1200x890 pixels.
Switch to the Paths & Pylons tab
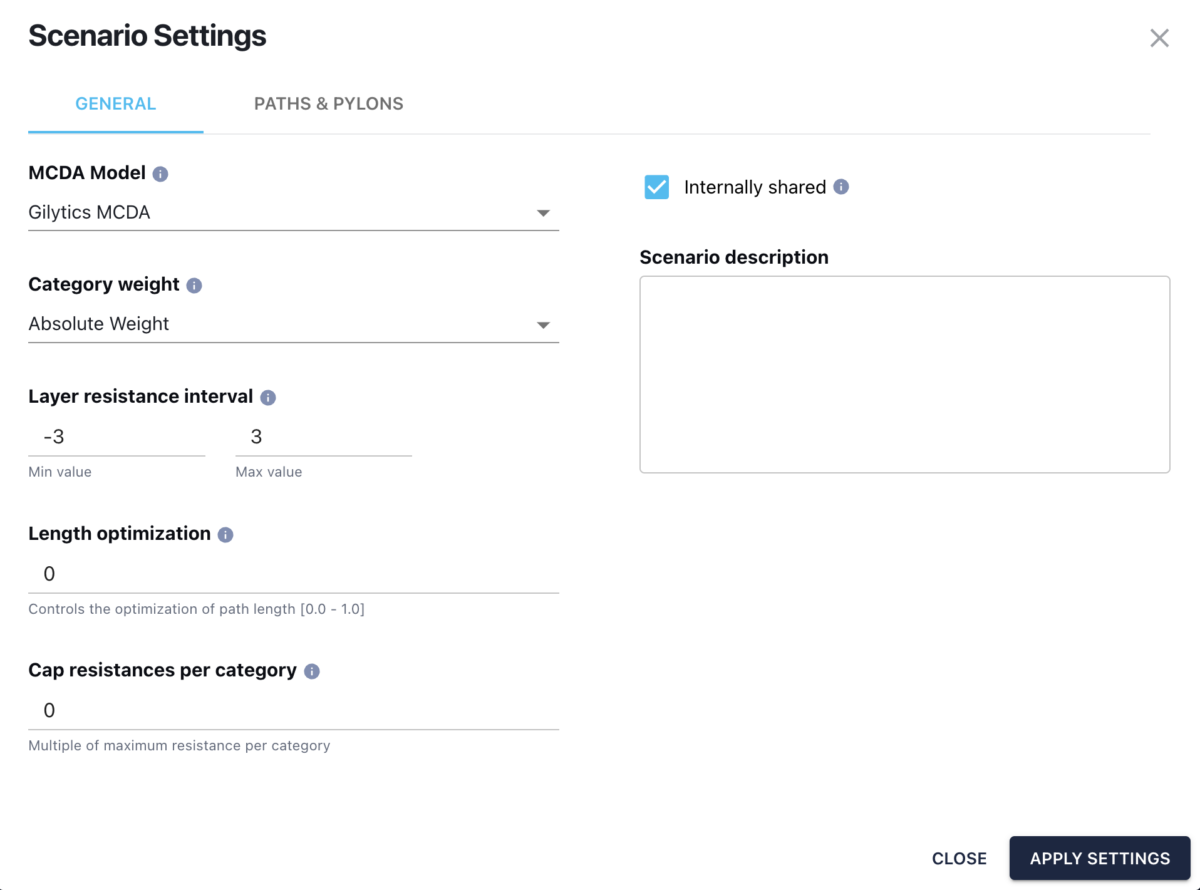tap(328, 104)
